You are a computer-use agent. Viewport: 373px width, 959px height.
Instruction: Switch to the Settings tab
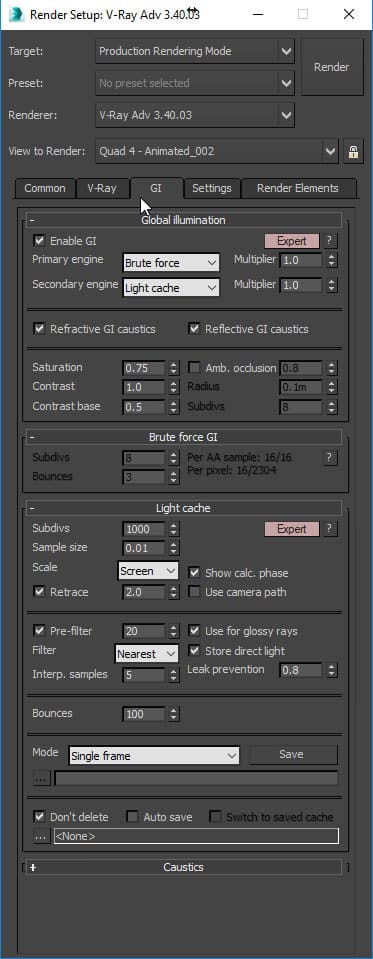pyautogui.click(x=212, y=188)
